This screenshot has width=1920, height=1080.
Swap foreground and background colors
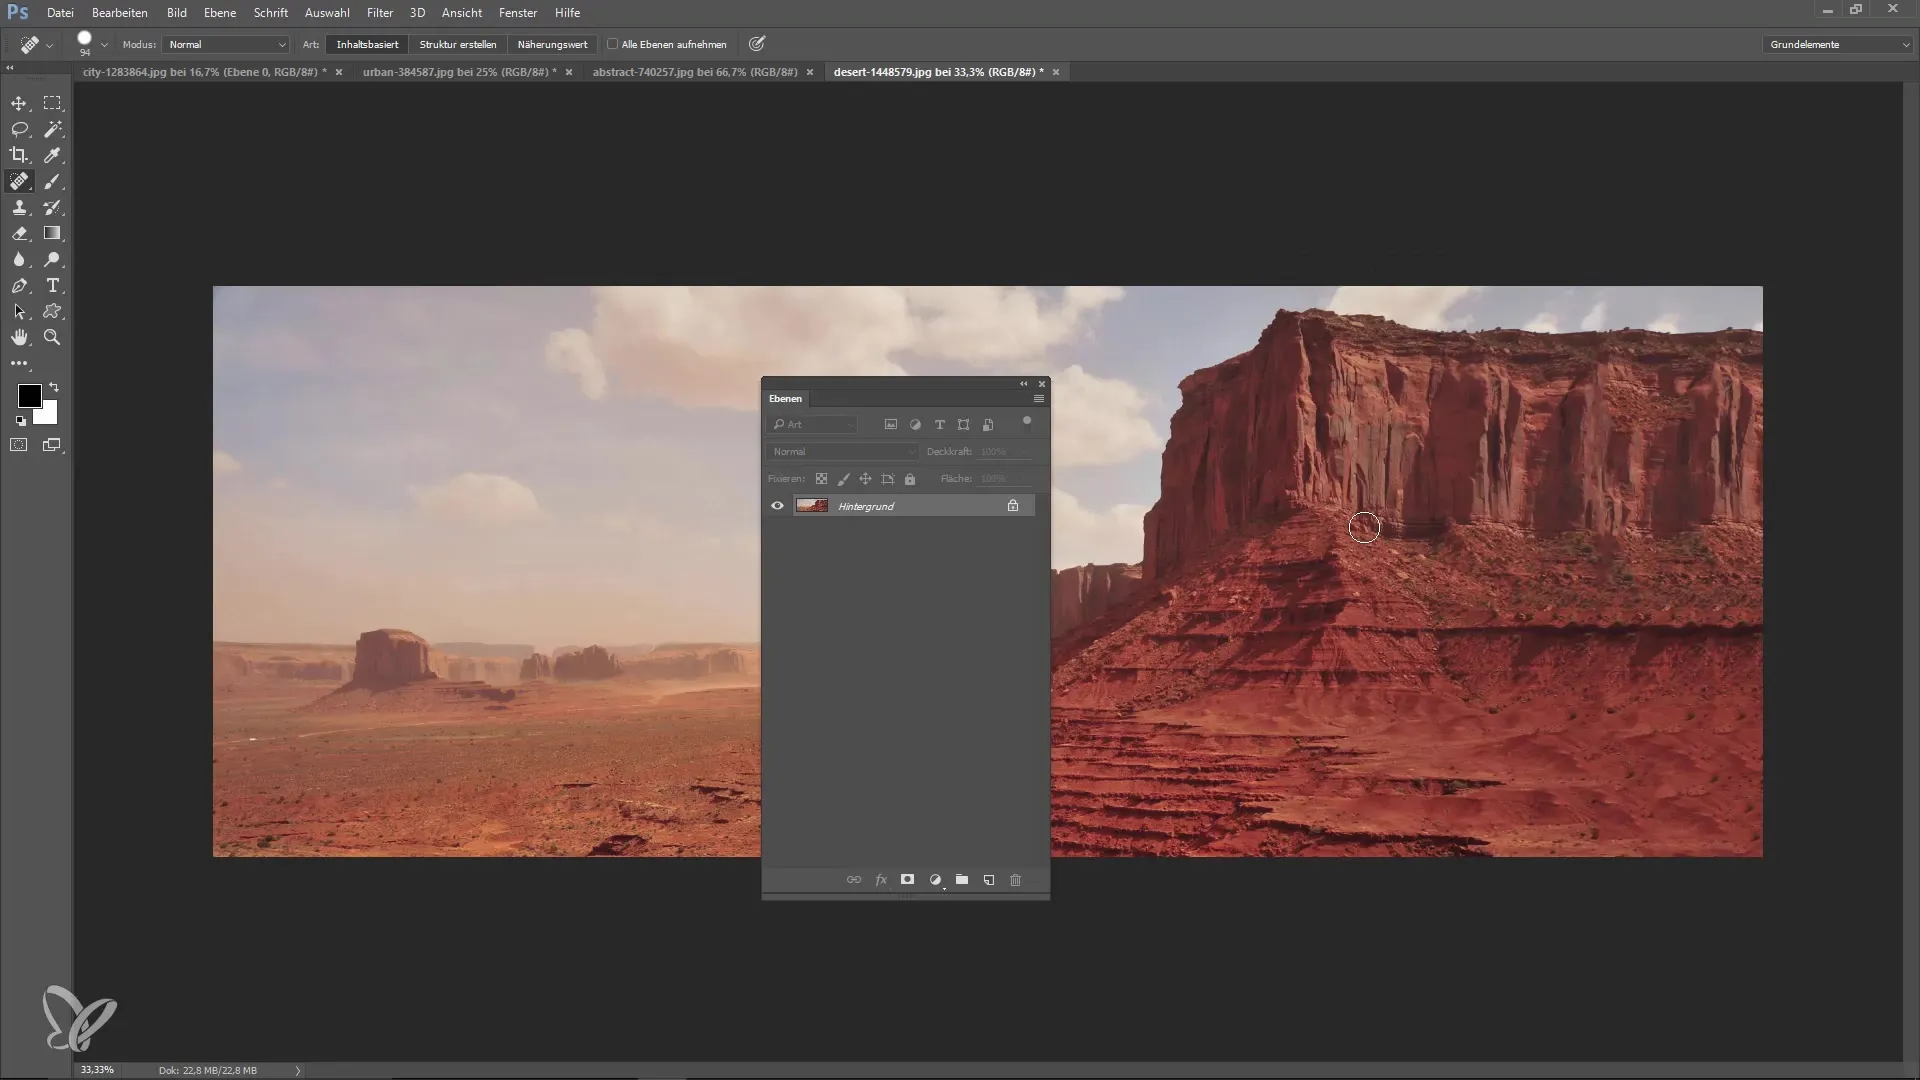pos(54,387)
